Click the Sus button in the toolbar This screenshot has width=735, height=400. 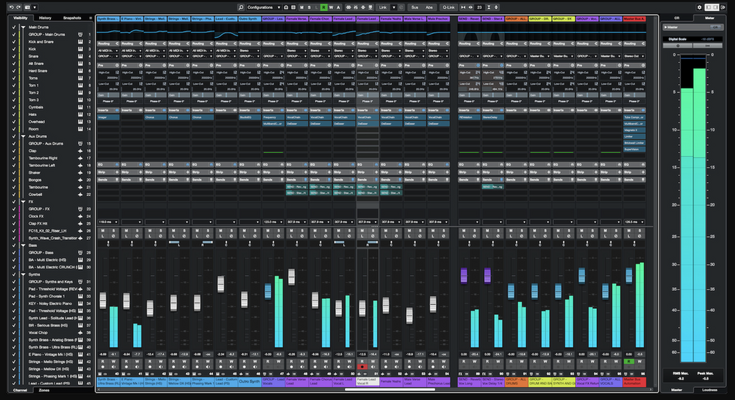pos(415,8)
